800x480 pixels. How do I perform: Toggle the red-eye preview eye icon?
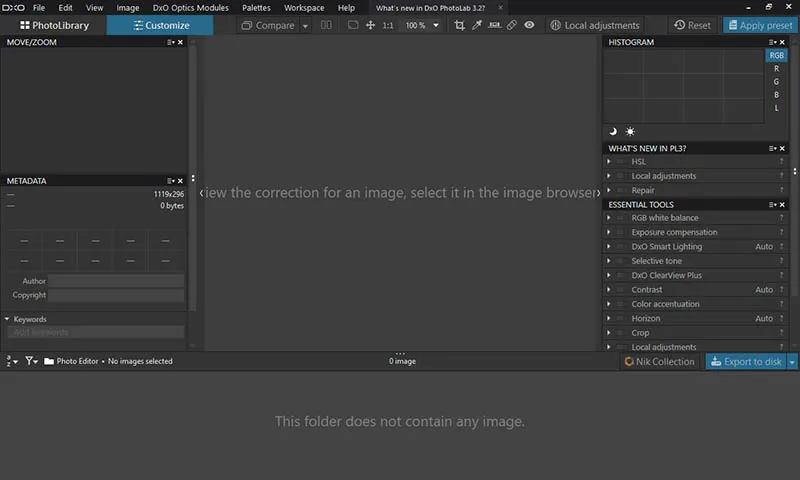(529, 25)
